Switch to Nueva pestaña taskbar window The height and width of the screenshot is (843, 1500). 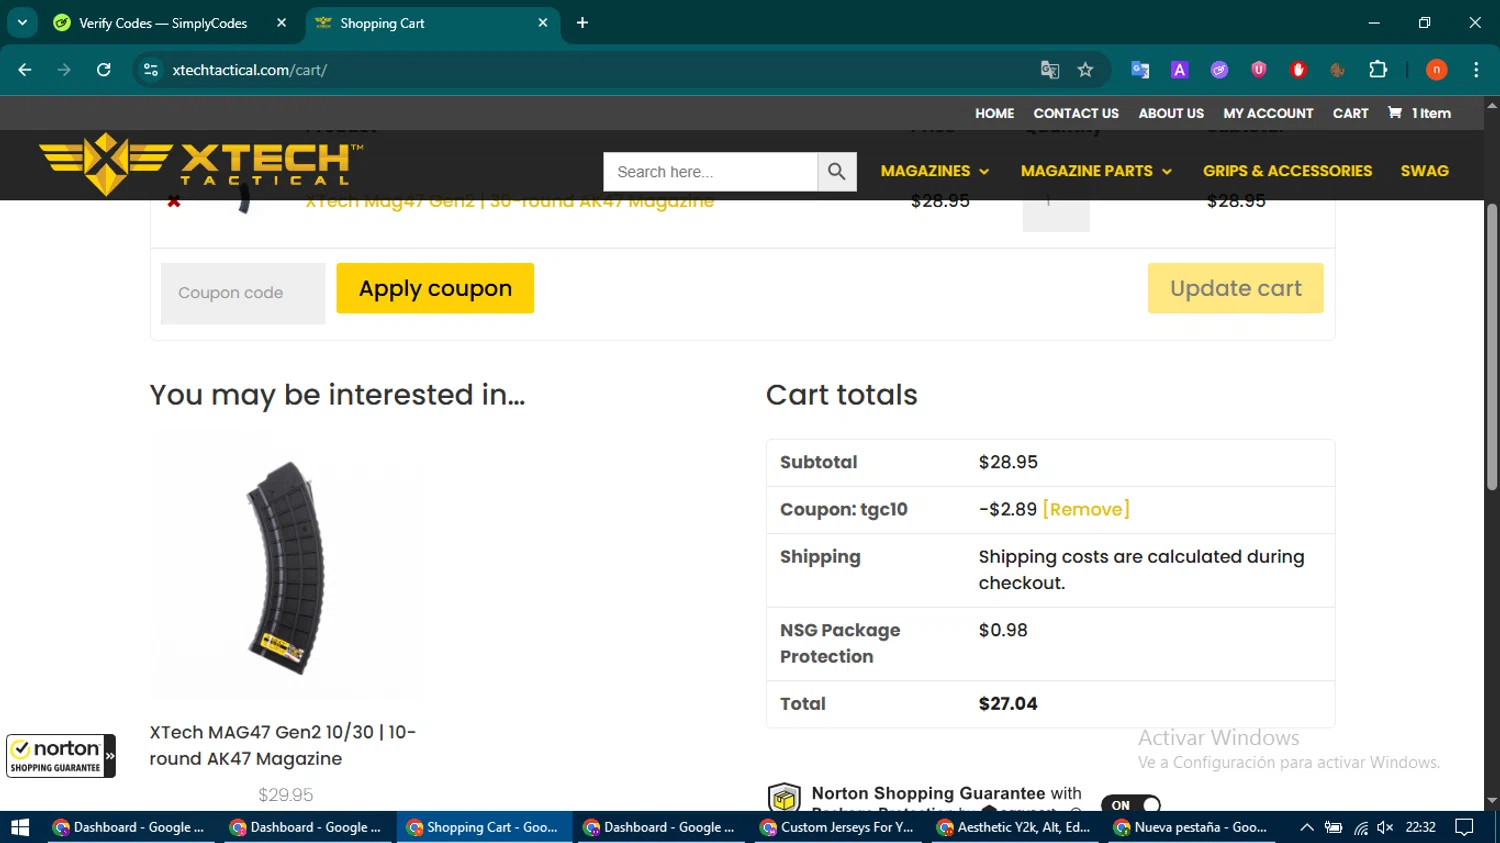point(1191,827)
